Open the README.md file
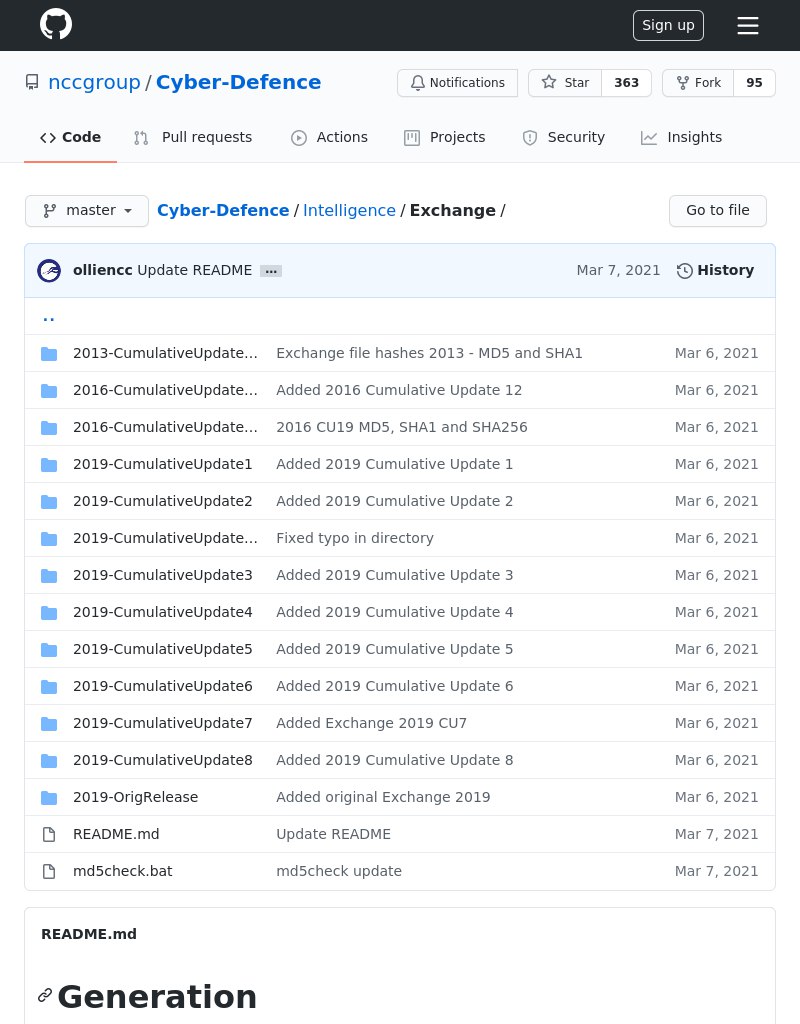800x1024 pixels. [116, 834]
